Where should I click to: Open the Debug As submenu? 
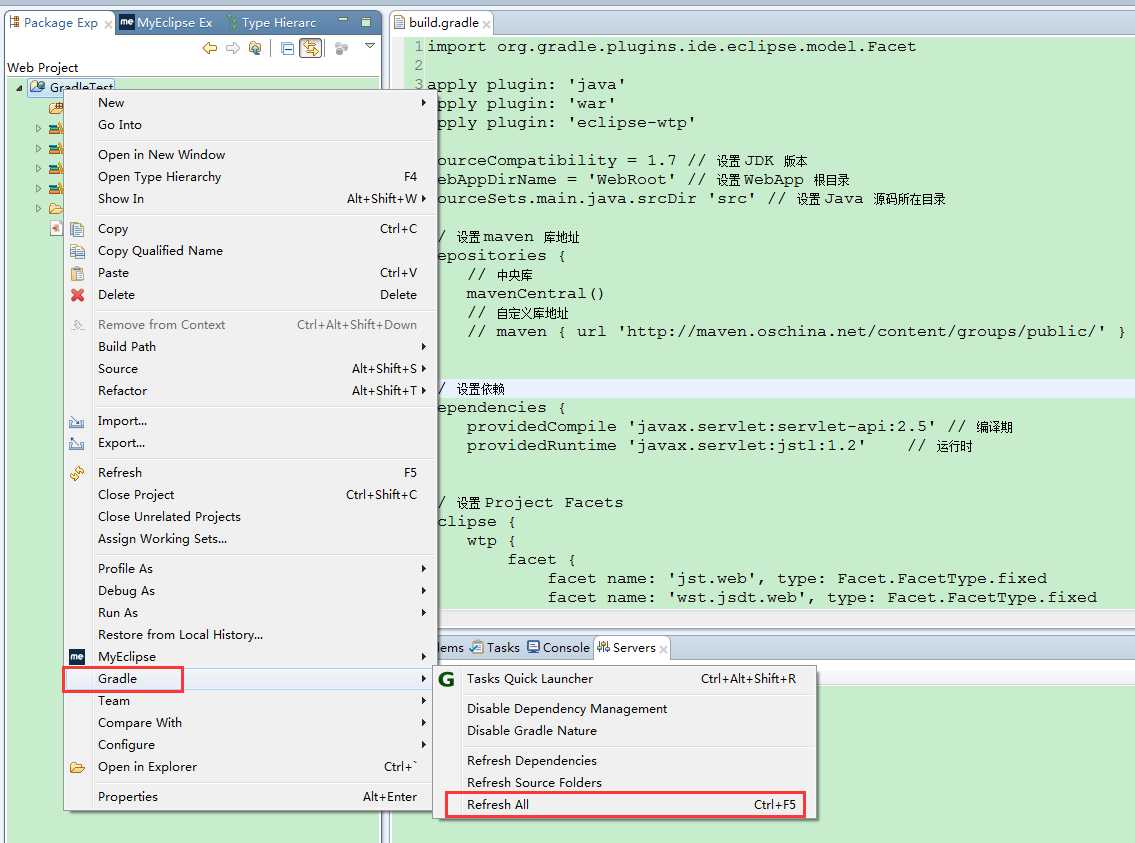[x=250, y=590]
